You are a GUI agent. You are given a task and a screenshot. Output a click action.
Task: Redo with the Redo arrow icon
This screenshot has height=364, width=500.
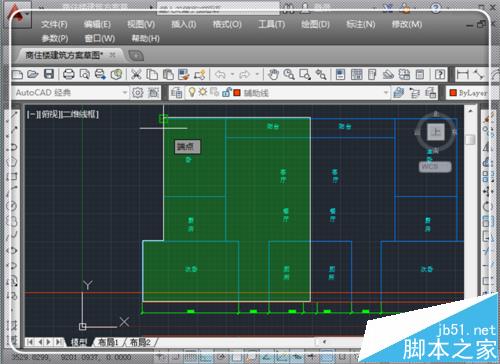[245, 74]
